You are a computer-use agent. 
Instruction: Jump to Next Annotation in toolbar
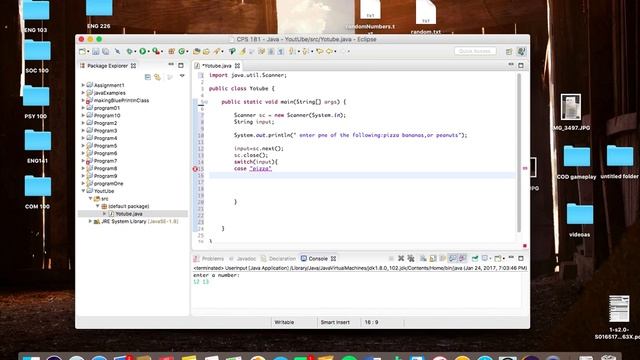tap(291, 51)
